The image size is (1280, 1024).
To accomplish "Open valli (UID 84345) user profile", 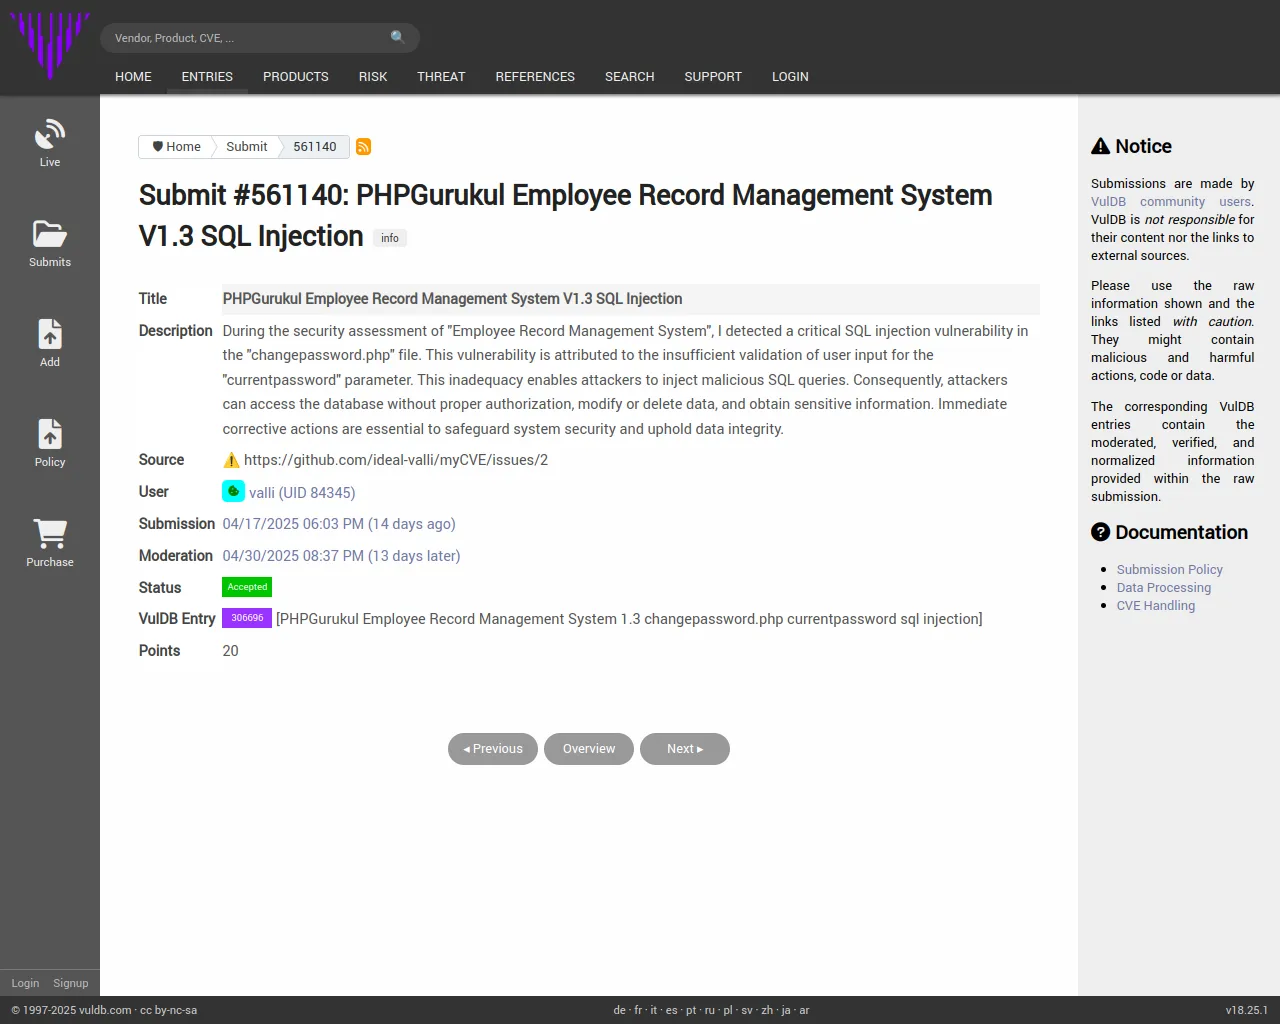I will click(x=302, y=492).
